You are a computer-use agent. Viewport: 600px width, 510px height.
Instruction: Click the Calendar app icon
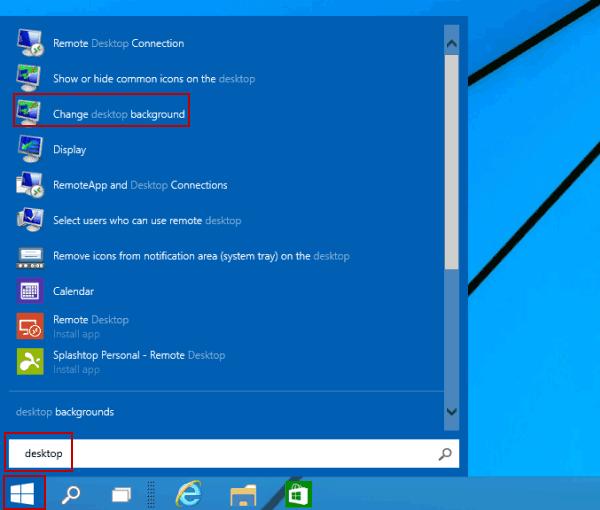click(x=29, y=291)
